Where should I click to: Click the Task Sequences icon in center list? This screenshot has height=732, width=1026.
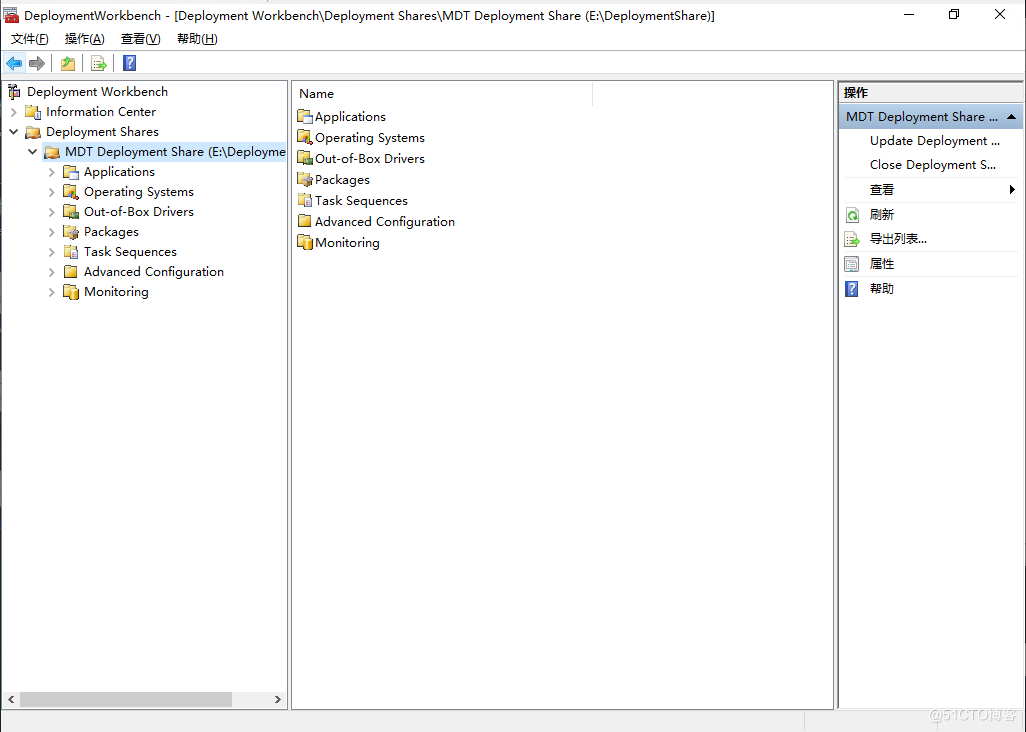coord(305,201)
